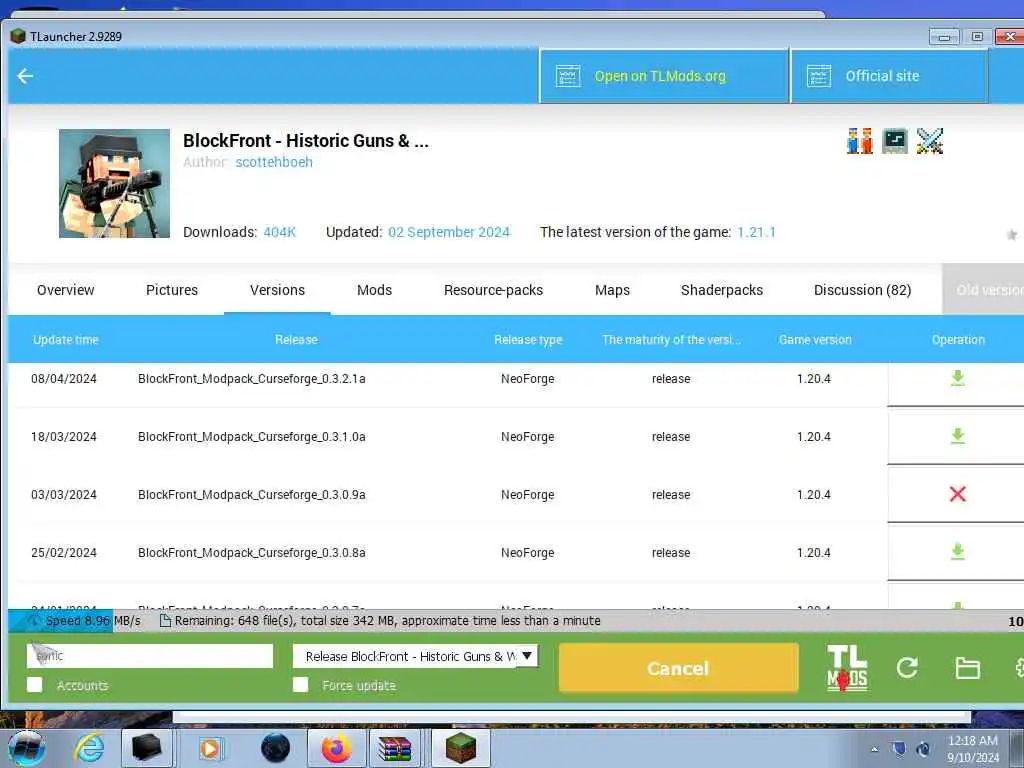Click the dark globe taskbar icon
Image resolution: width=1024 pixels, height=768 pixels.
coord(275,748)
